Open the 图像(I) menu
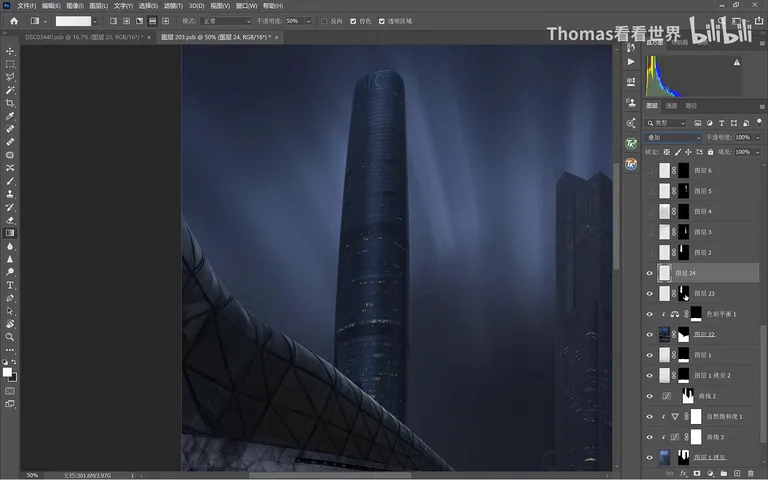This screenshot has height=480, width=768. [75, 6]
